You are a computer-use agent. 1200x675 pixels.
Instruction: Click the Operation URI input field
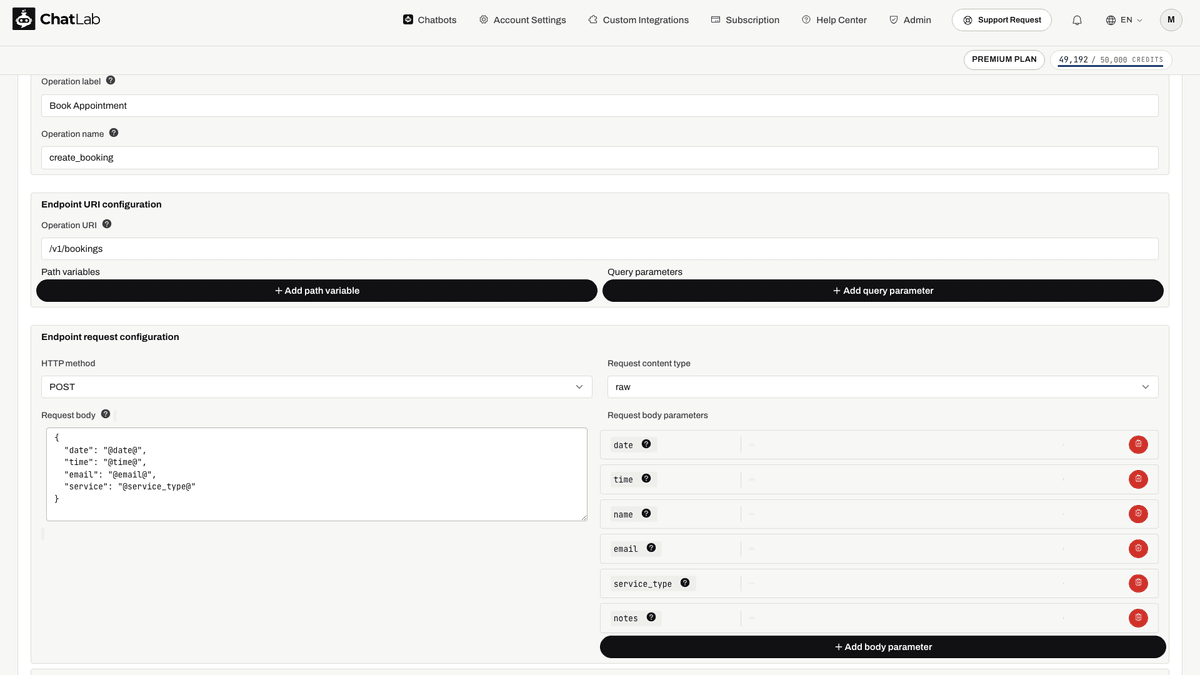pos(600,248)
